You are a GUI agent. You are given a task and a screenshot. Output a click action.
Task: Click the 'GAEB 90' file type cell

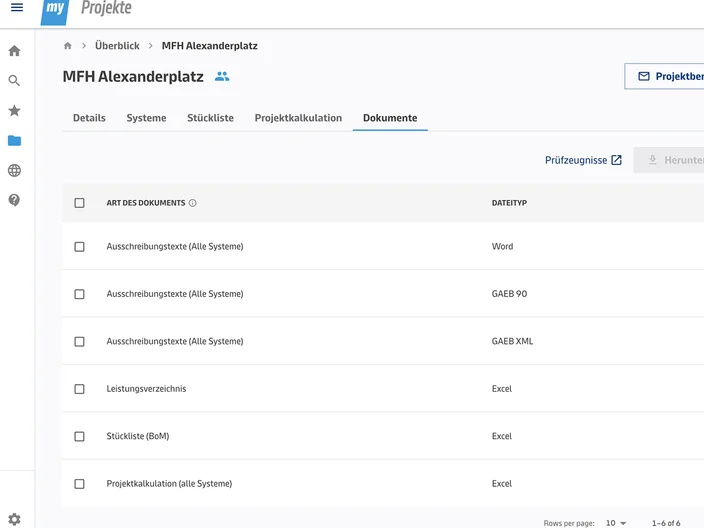(x=509, y=294)
